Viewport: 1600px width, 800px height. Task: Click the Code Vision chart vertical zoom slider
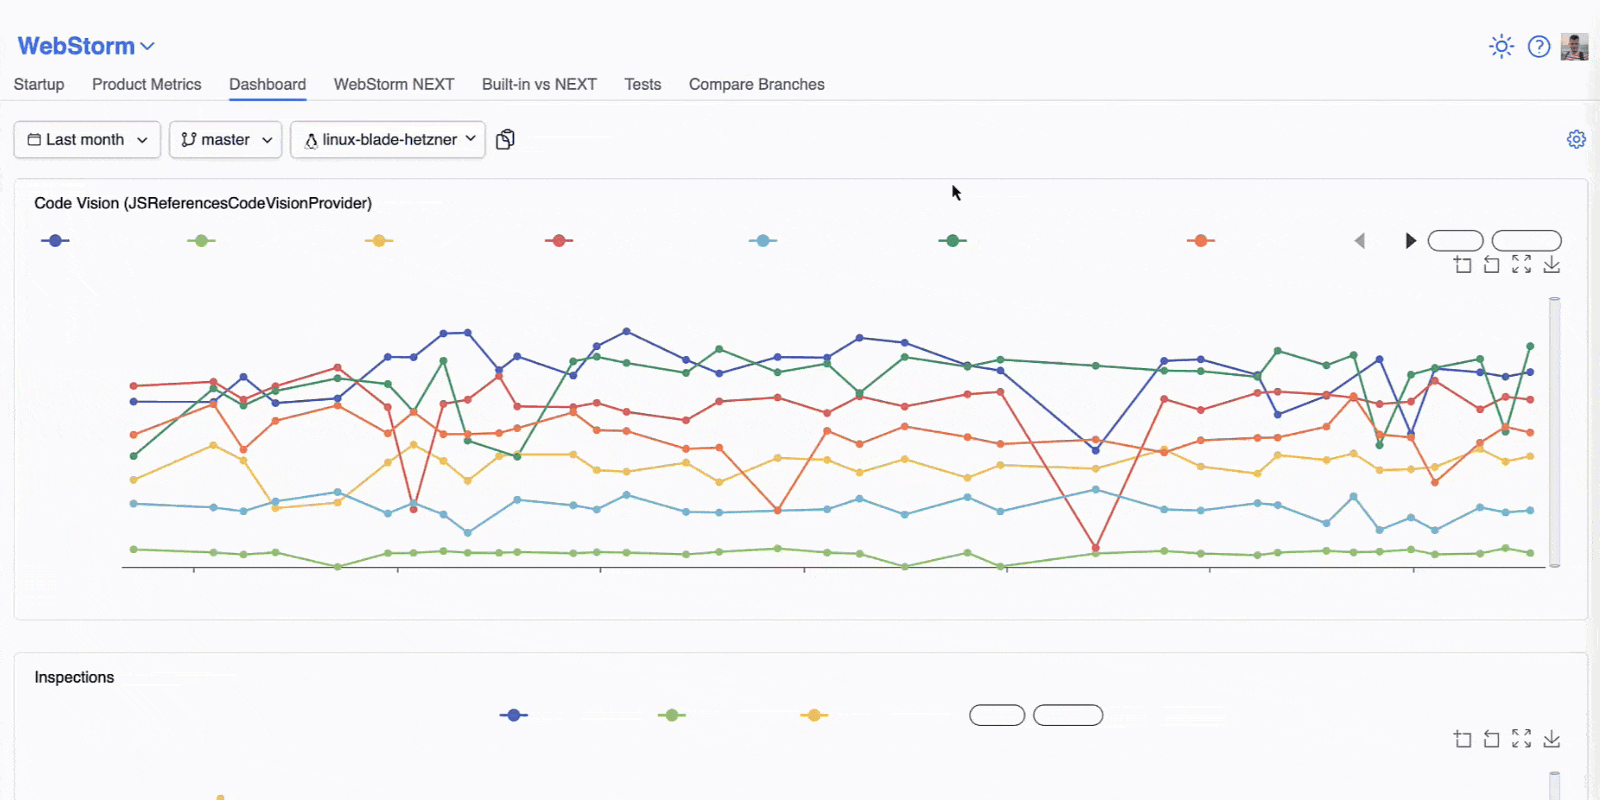(x=1554, y=432)
